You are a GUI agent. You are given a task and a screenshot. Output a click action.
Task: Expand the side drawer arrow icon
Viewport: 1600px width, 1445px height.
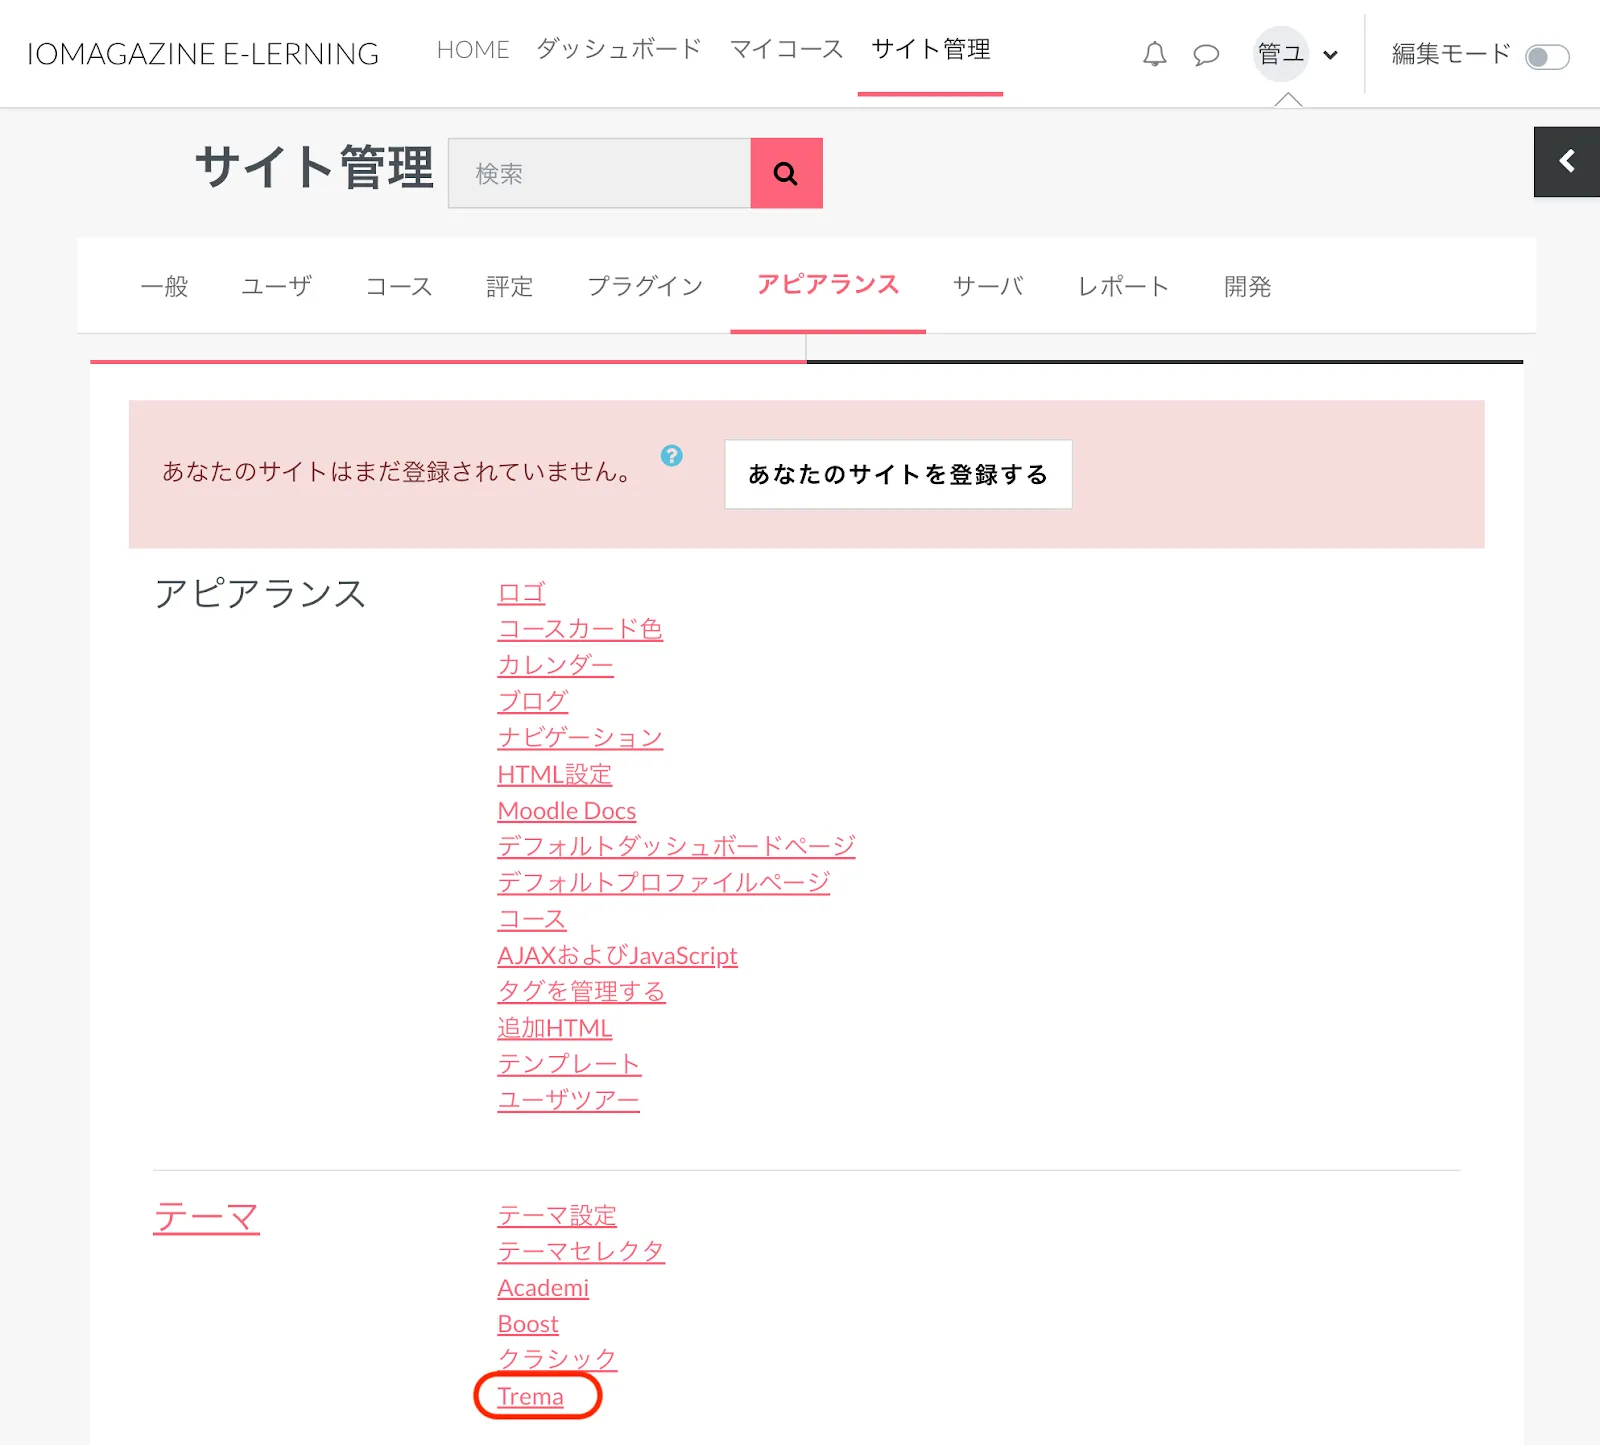[1566, 161]
